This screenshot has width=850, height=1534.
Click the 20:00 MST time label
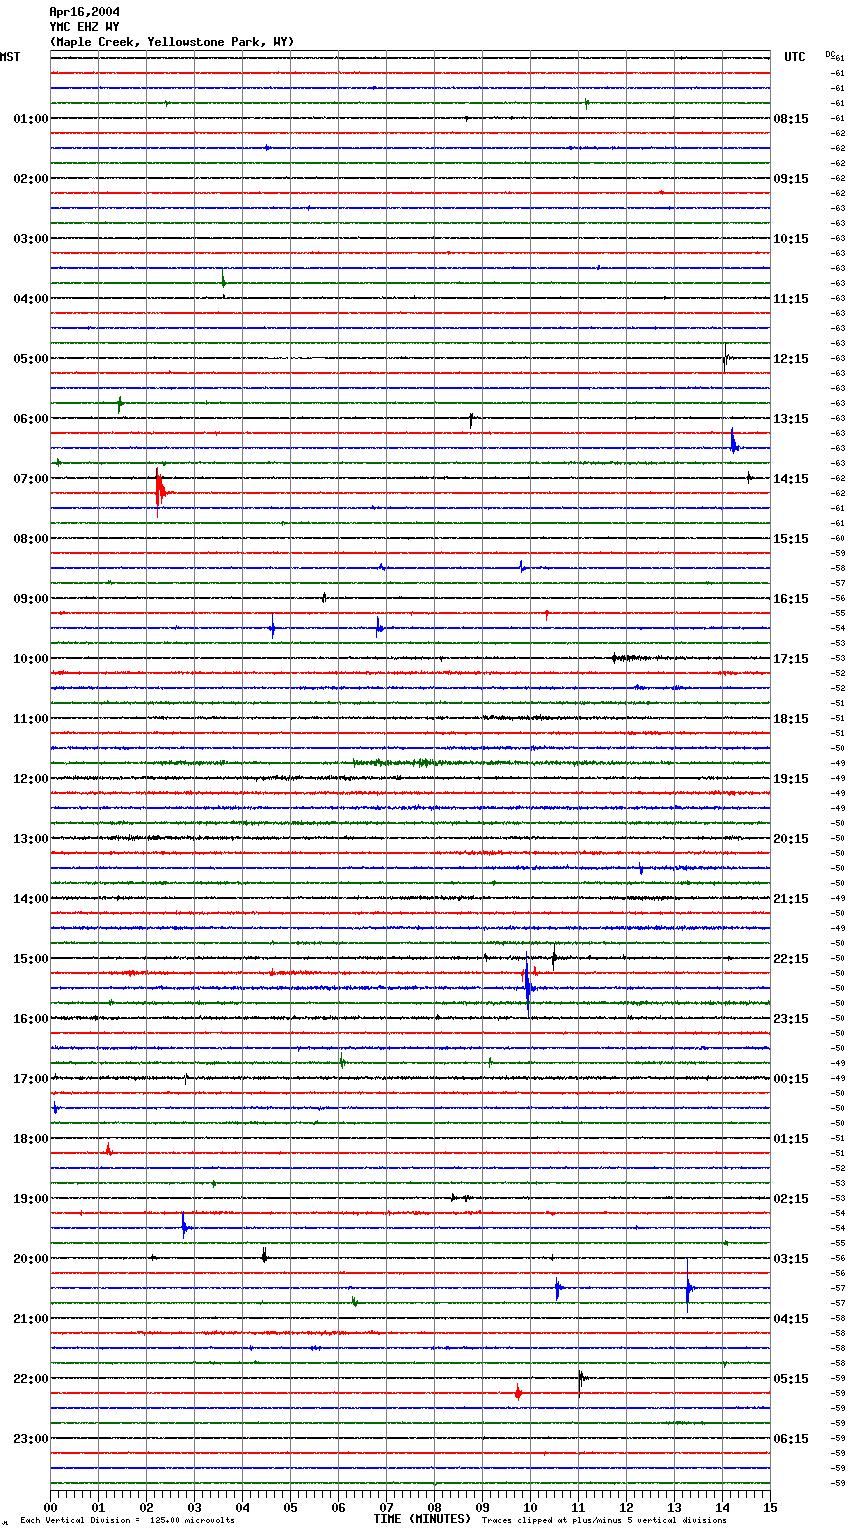click(x=30, y=1259)
